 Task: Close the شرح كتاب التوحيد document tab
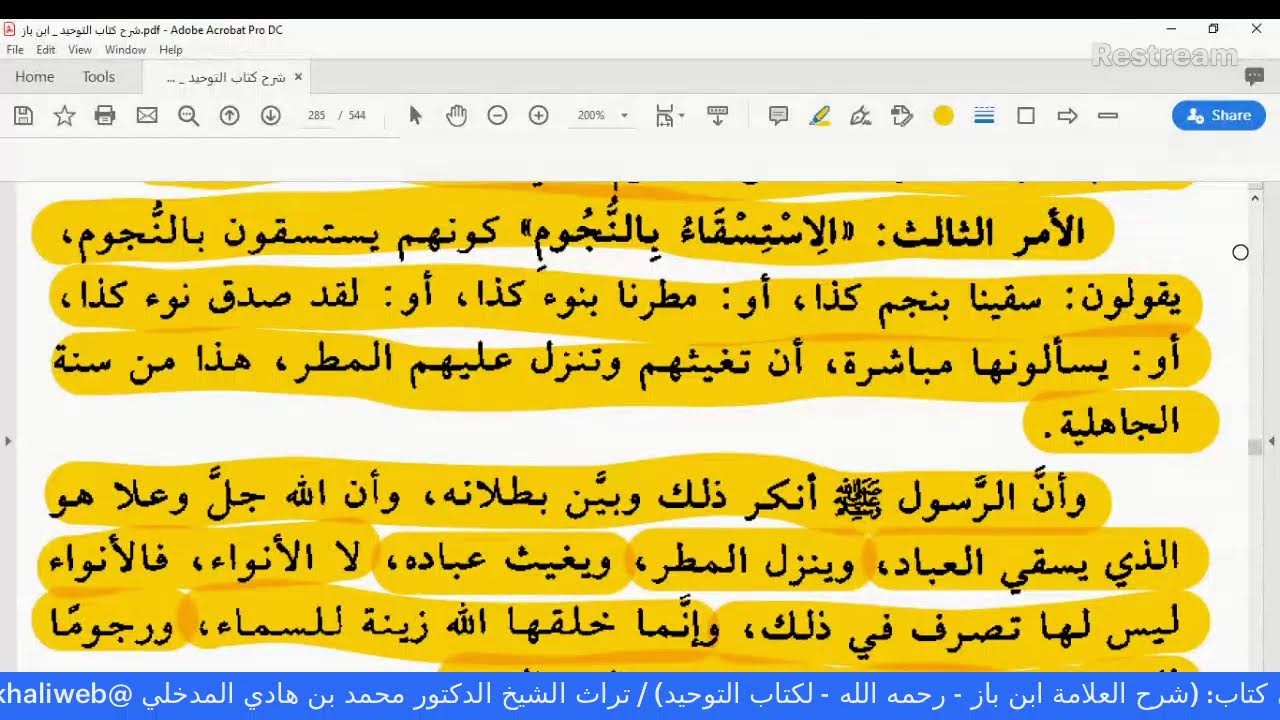(298, 77)
